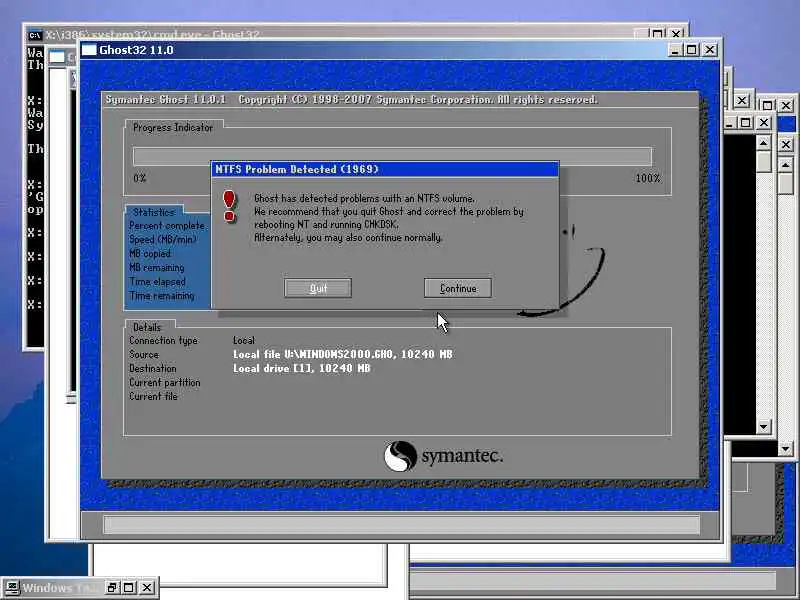This screenshot has width=800, height=600.
Task: Maximize the minimized Windows taskbar window
Action: (129, 587)
